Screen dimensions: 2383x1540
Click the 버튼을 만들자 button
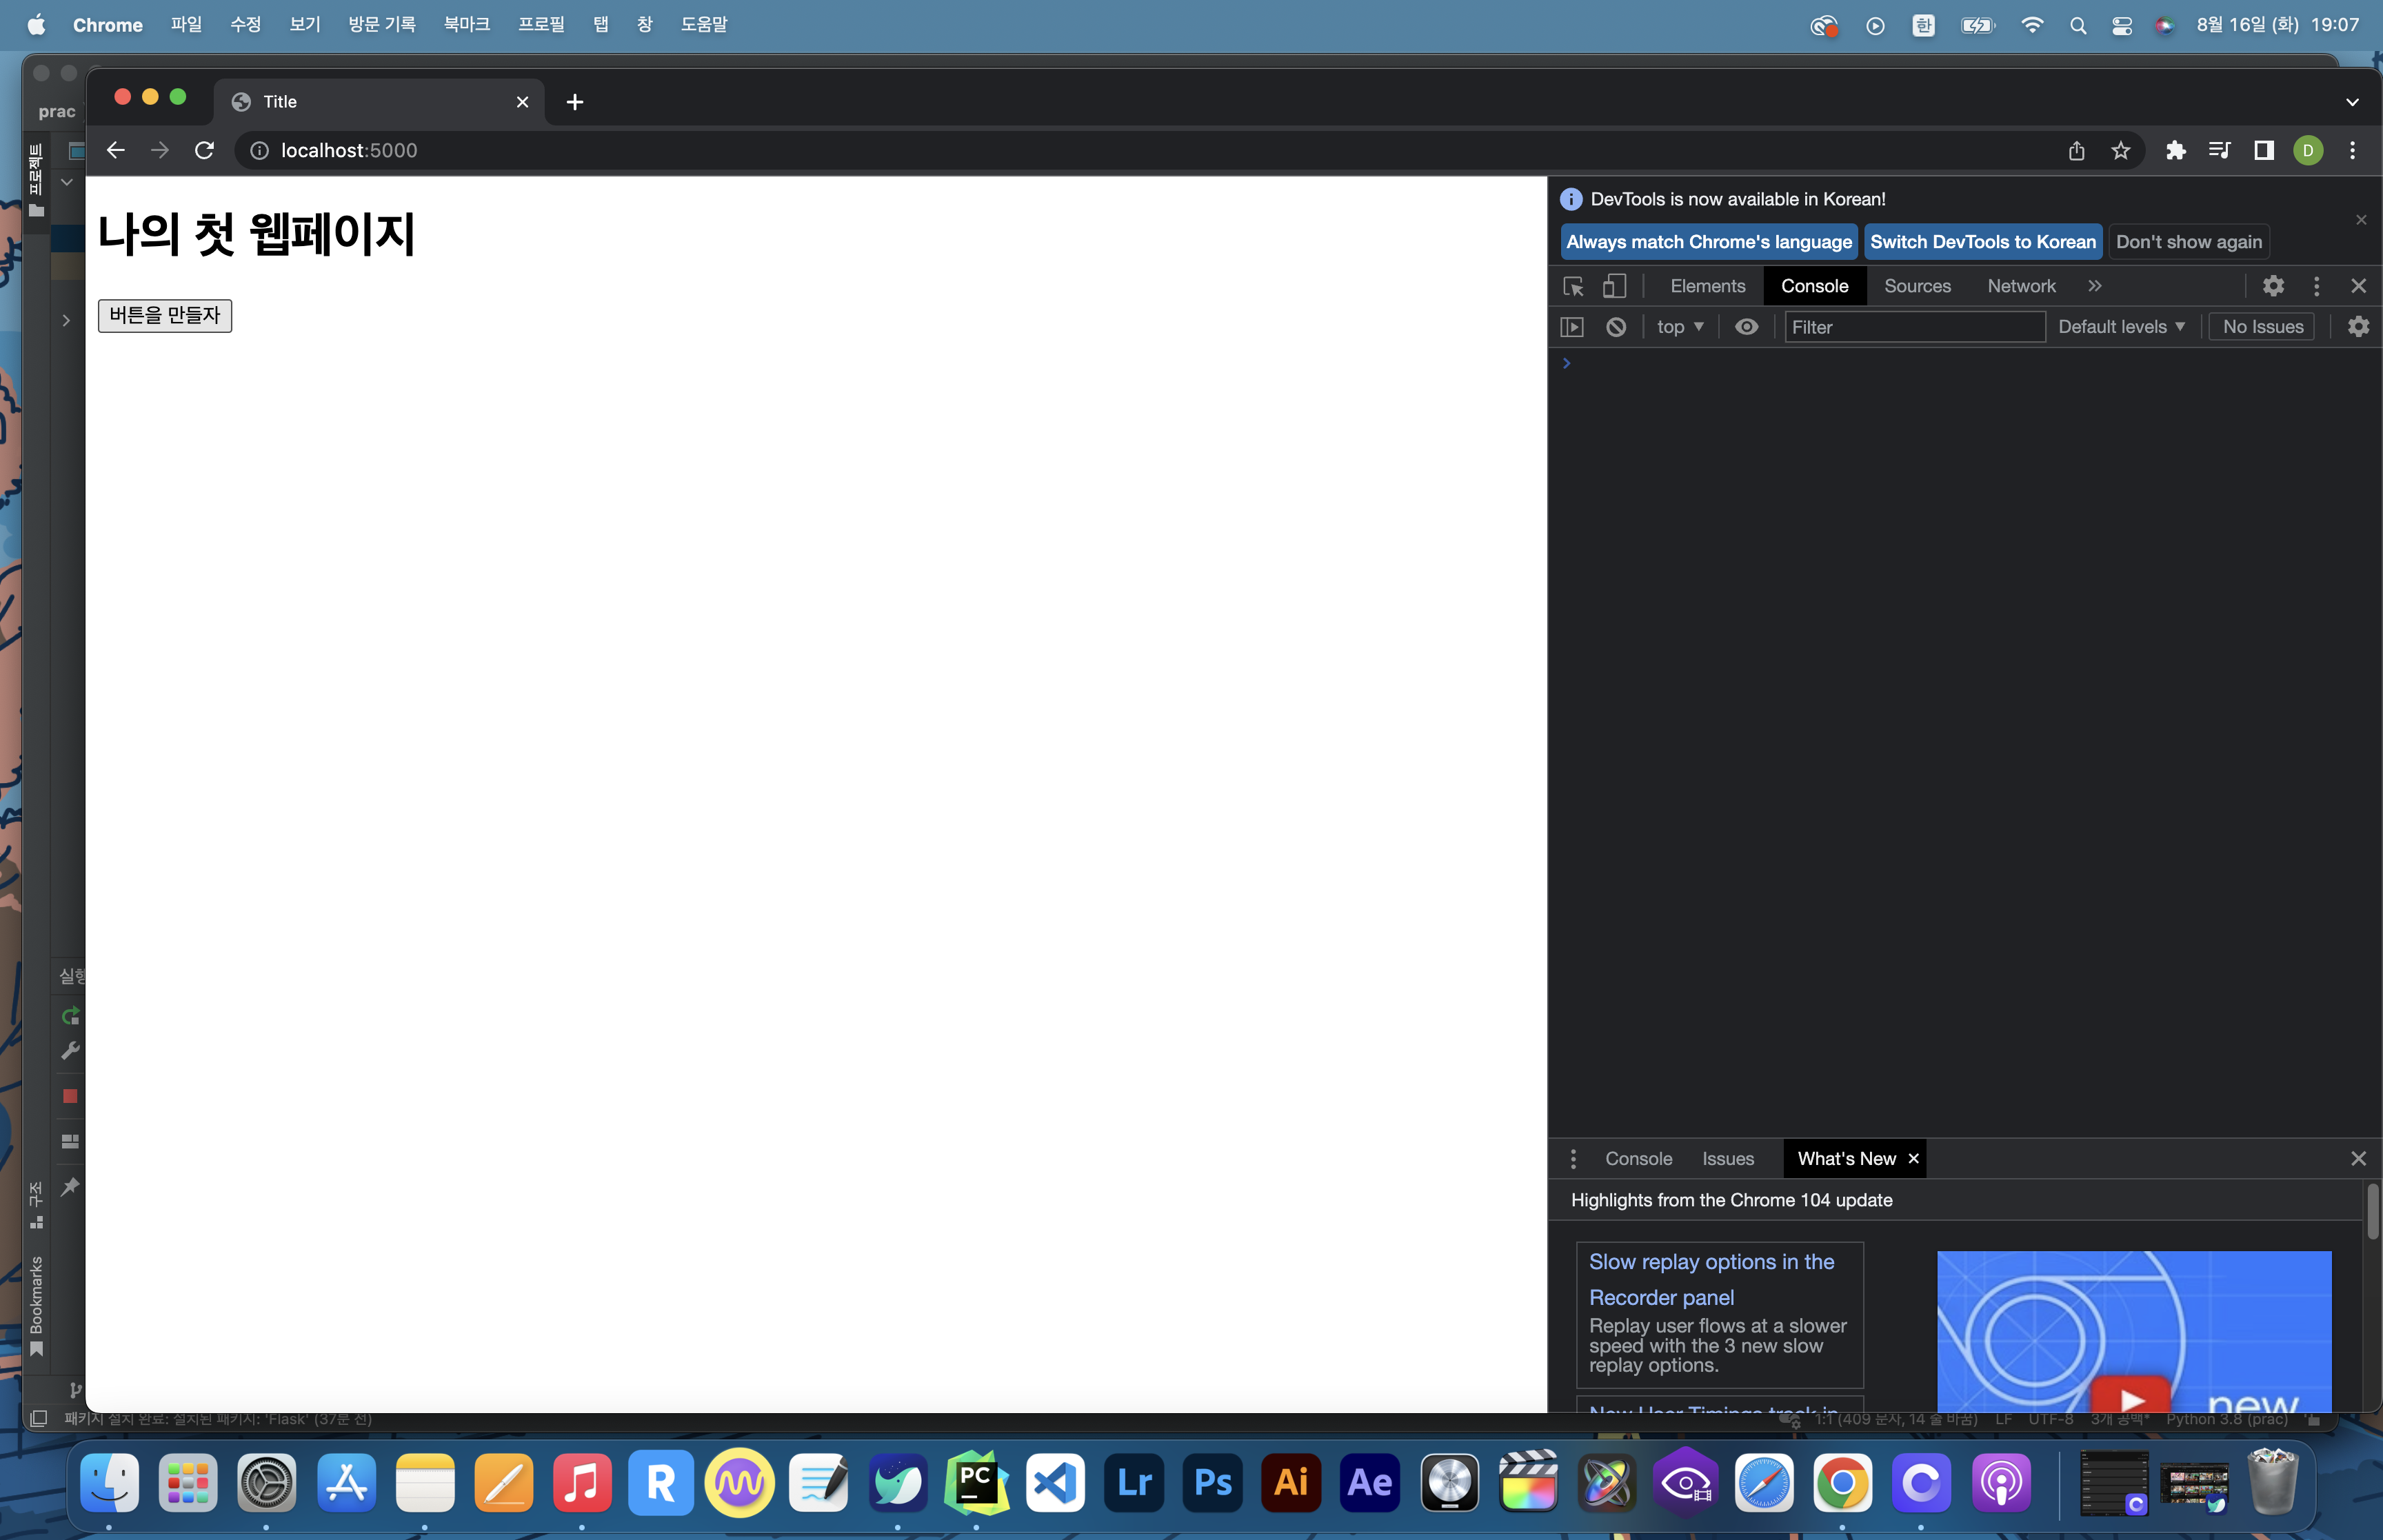click(x=165, y=315)
